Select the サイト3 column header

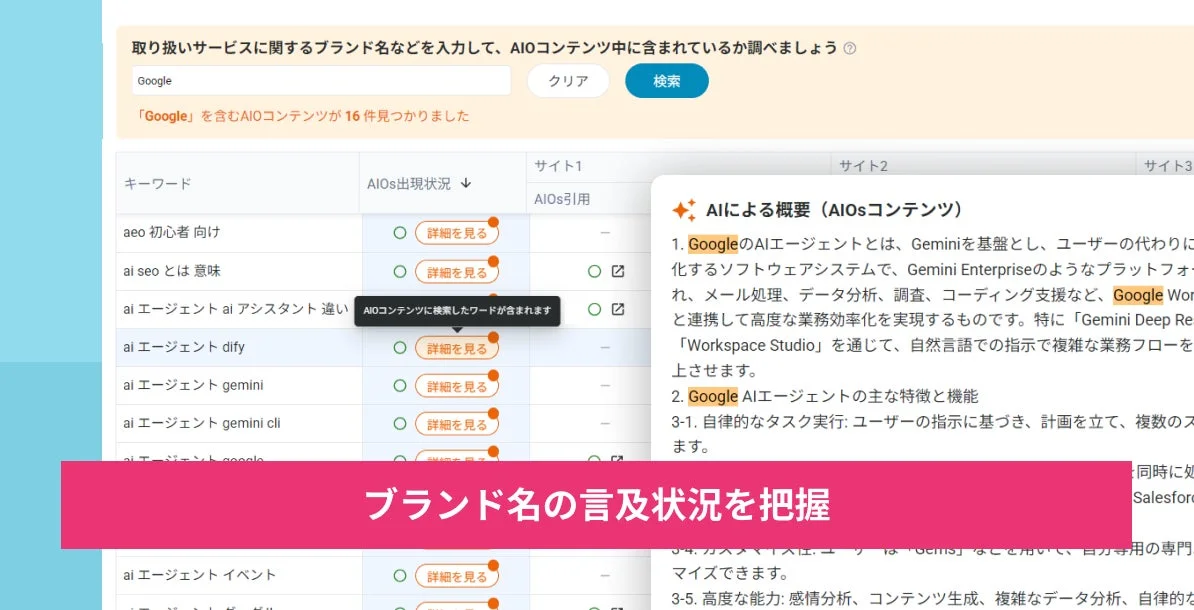tap(1168, 166)
